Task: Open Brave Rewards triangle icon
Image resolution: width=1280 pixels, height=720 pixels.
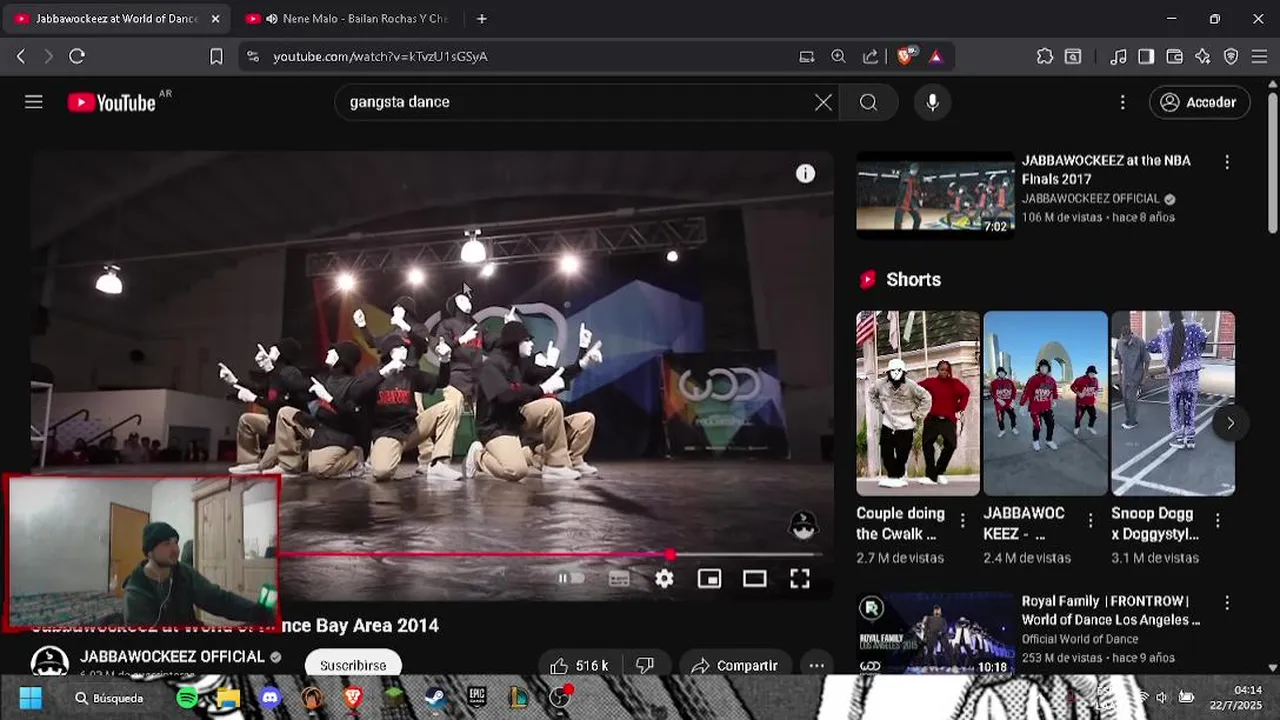Action: point(936,57)
